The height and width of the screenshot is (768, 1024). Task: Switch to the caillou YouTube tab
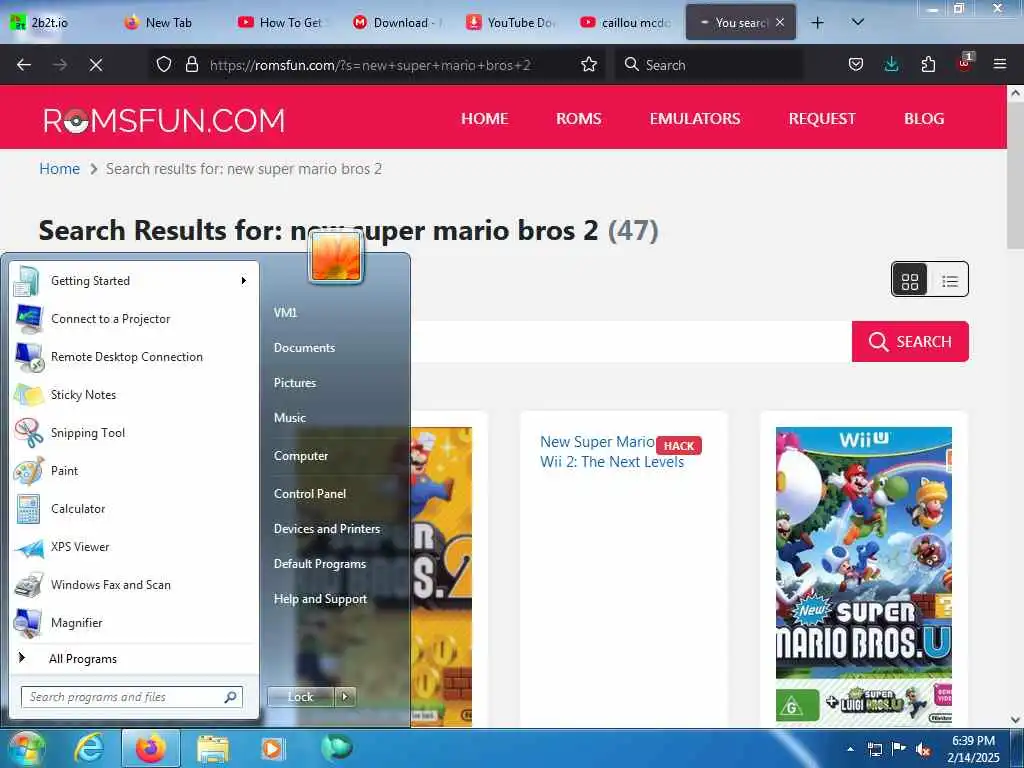(x=626, y=23)
